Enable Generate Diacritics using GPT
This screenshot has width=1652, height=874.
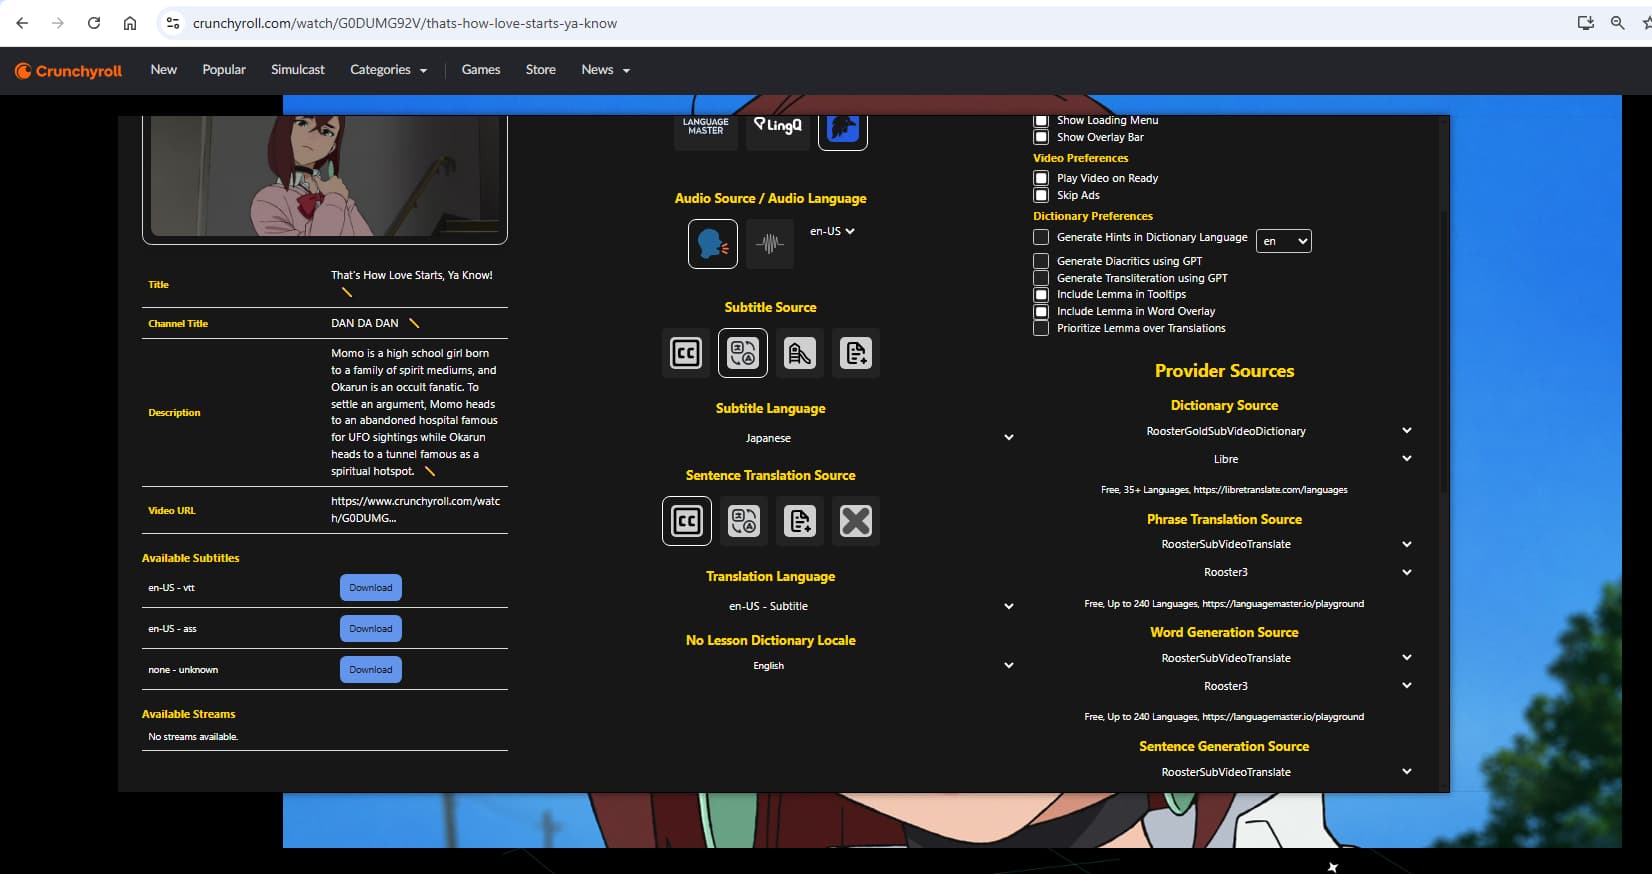1041,261
